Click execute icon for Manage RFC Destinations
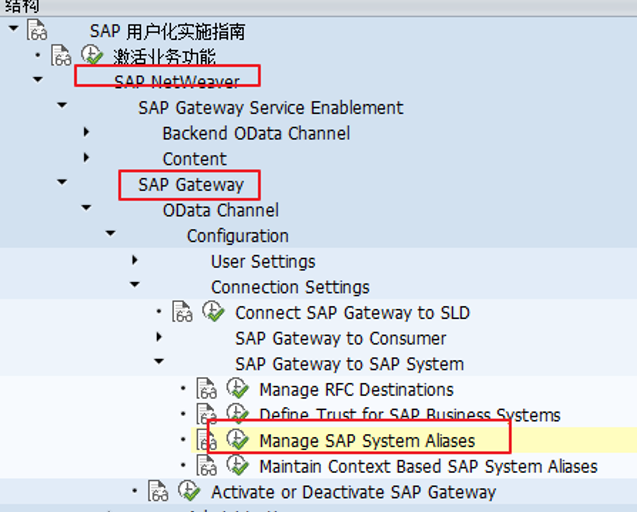Image resolution: width=637 pixels, height=512 pixels. pos(237,389)
